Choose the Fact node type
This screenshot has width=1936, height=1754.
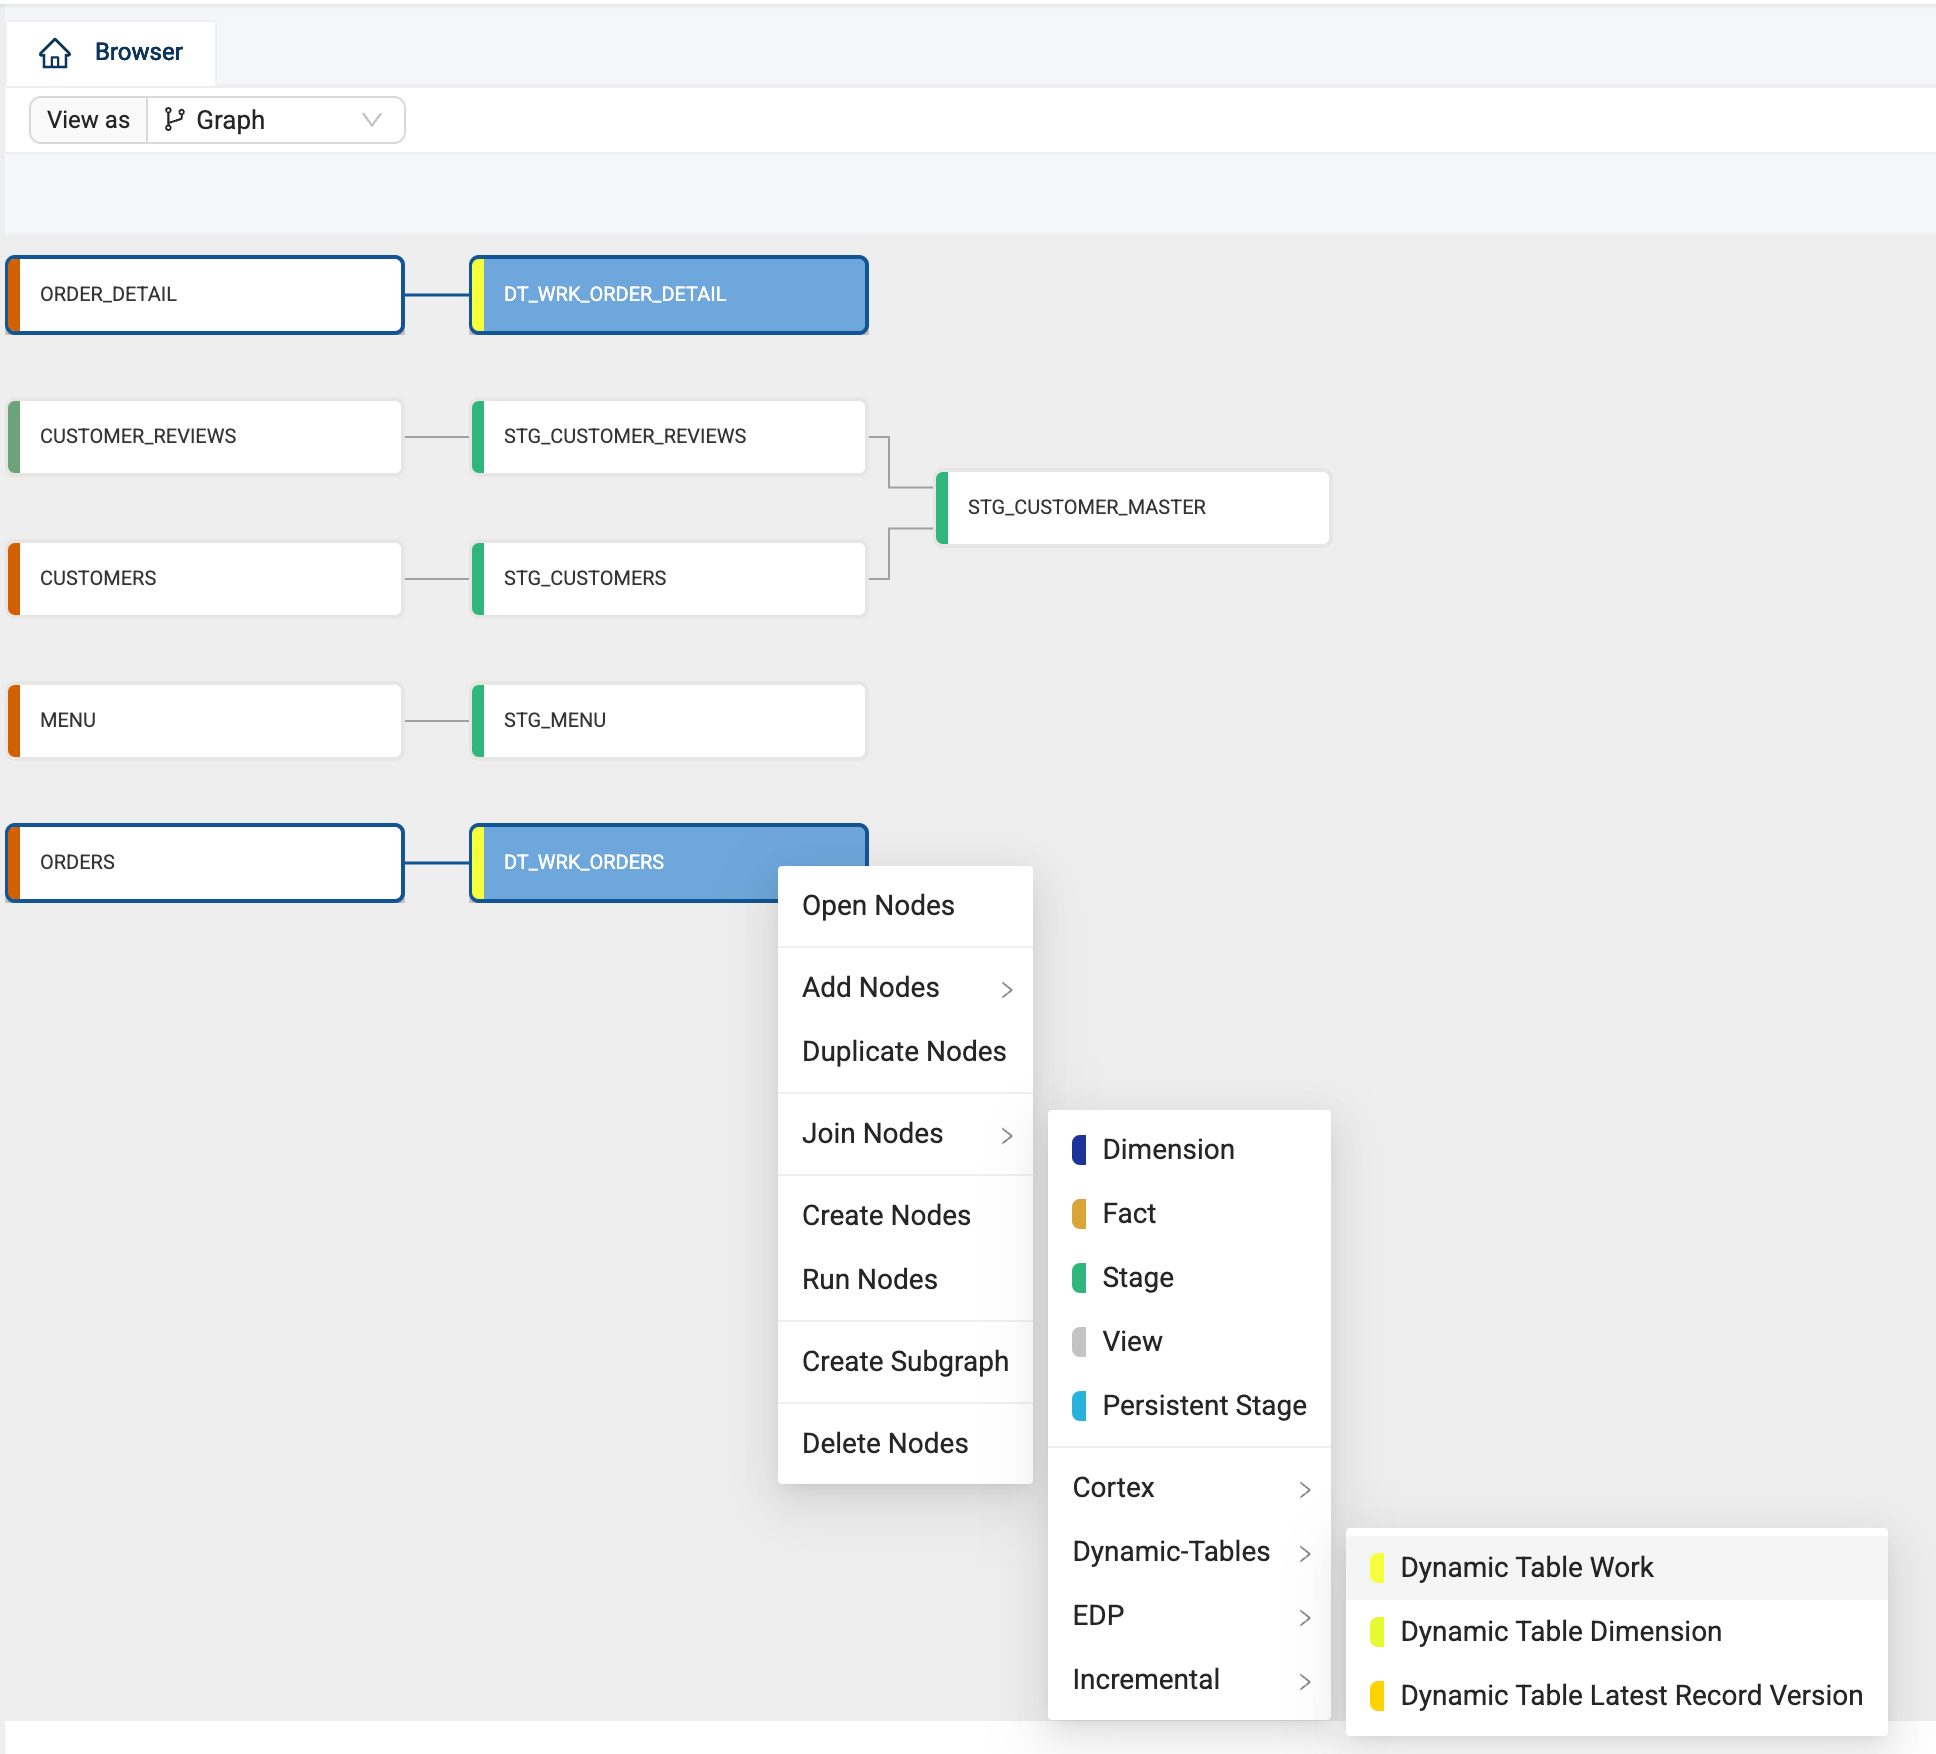click(x=1128, y=1213)
